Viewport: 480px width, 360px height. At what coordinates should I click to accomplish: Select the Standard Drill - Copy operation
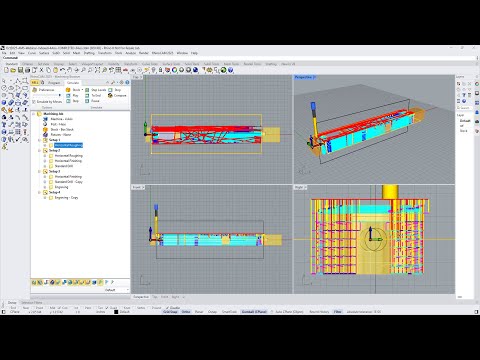pos(68,182)
